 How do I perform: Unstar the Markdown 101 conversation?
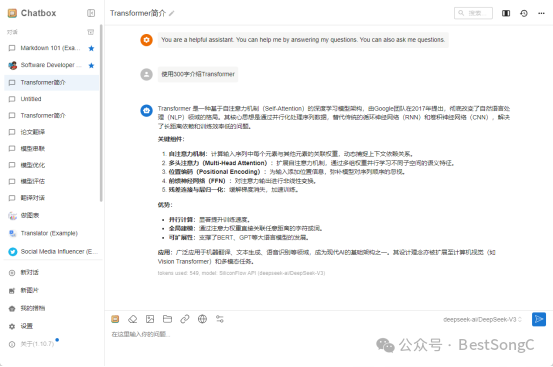91,48
